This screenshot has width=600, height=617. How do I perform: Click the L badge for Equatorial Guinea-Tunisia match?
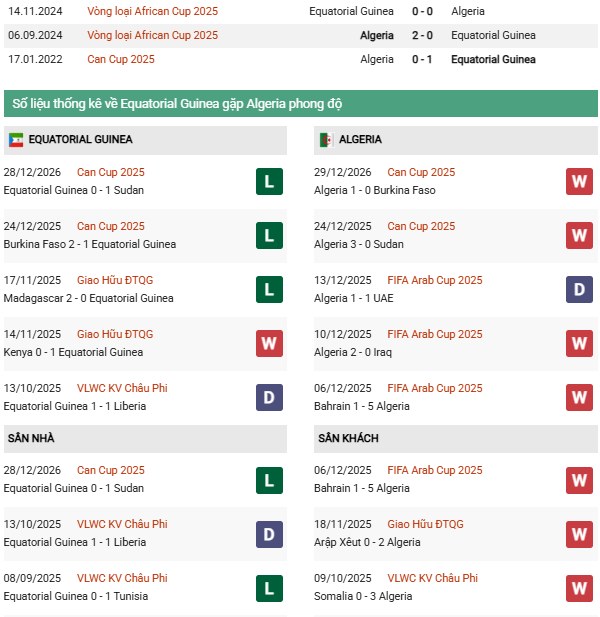click(x=269, y=587)
